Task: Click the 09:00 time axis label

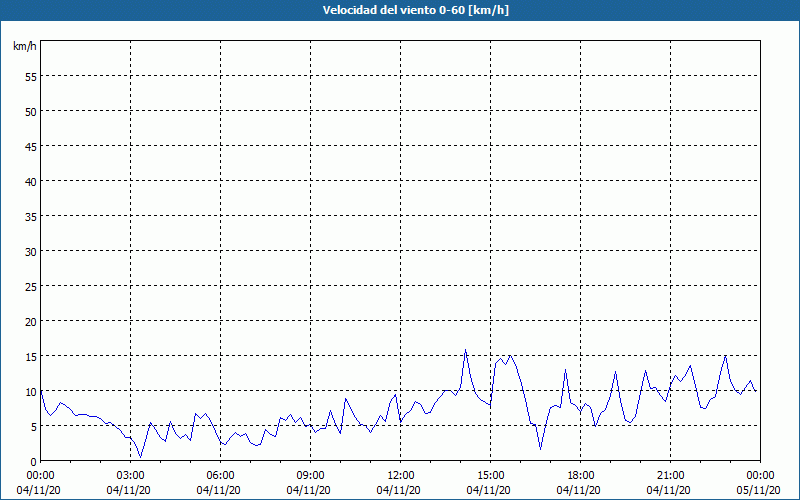Action: point(311,476)
